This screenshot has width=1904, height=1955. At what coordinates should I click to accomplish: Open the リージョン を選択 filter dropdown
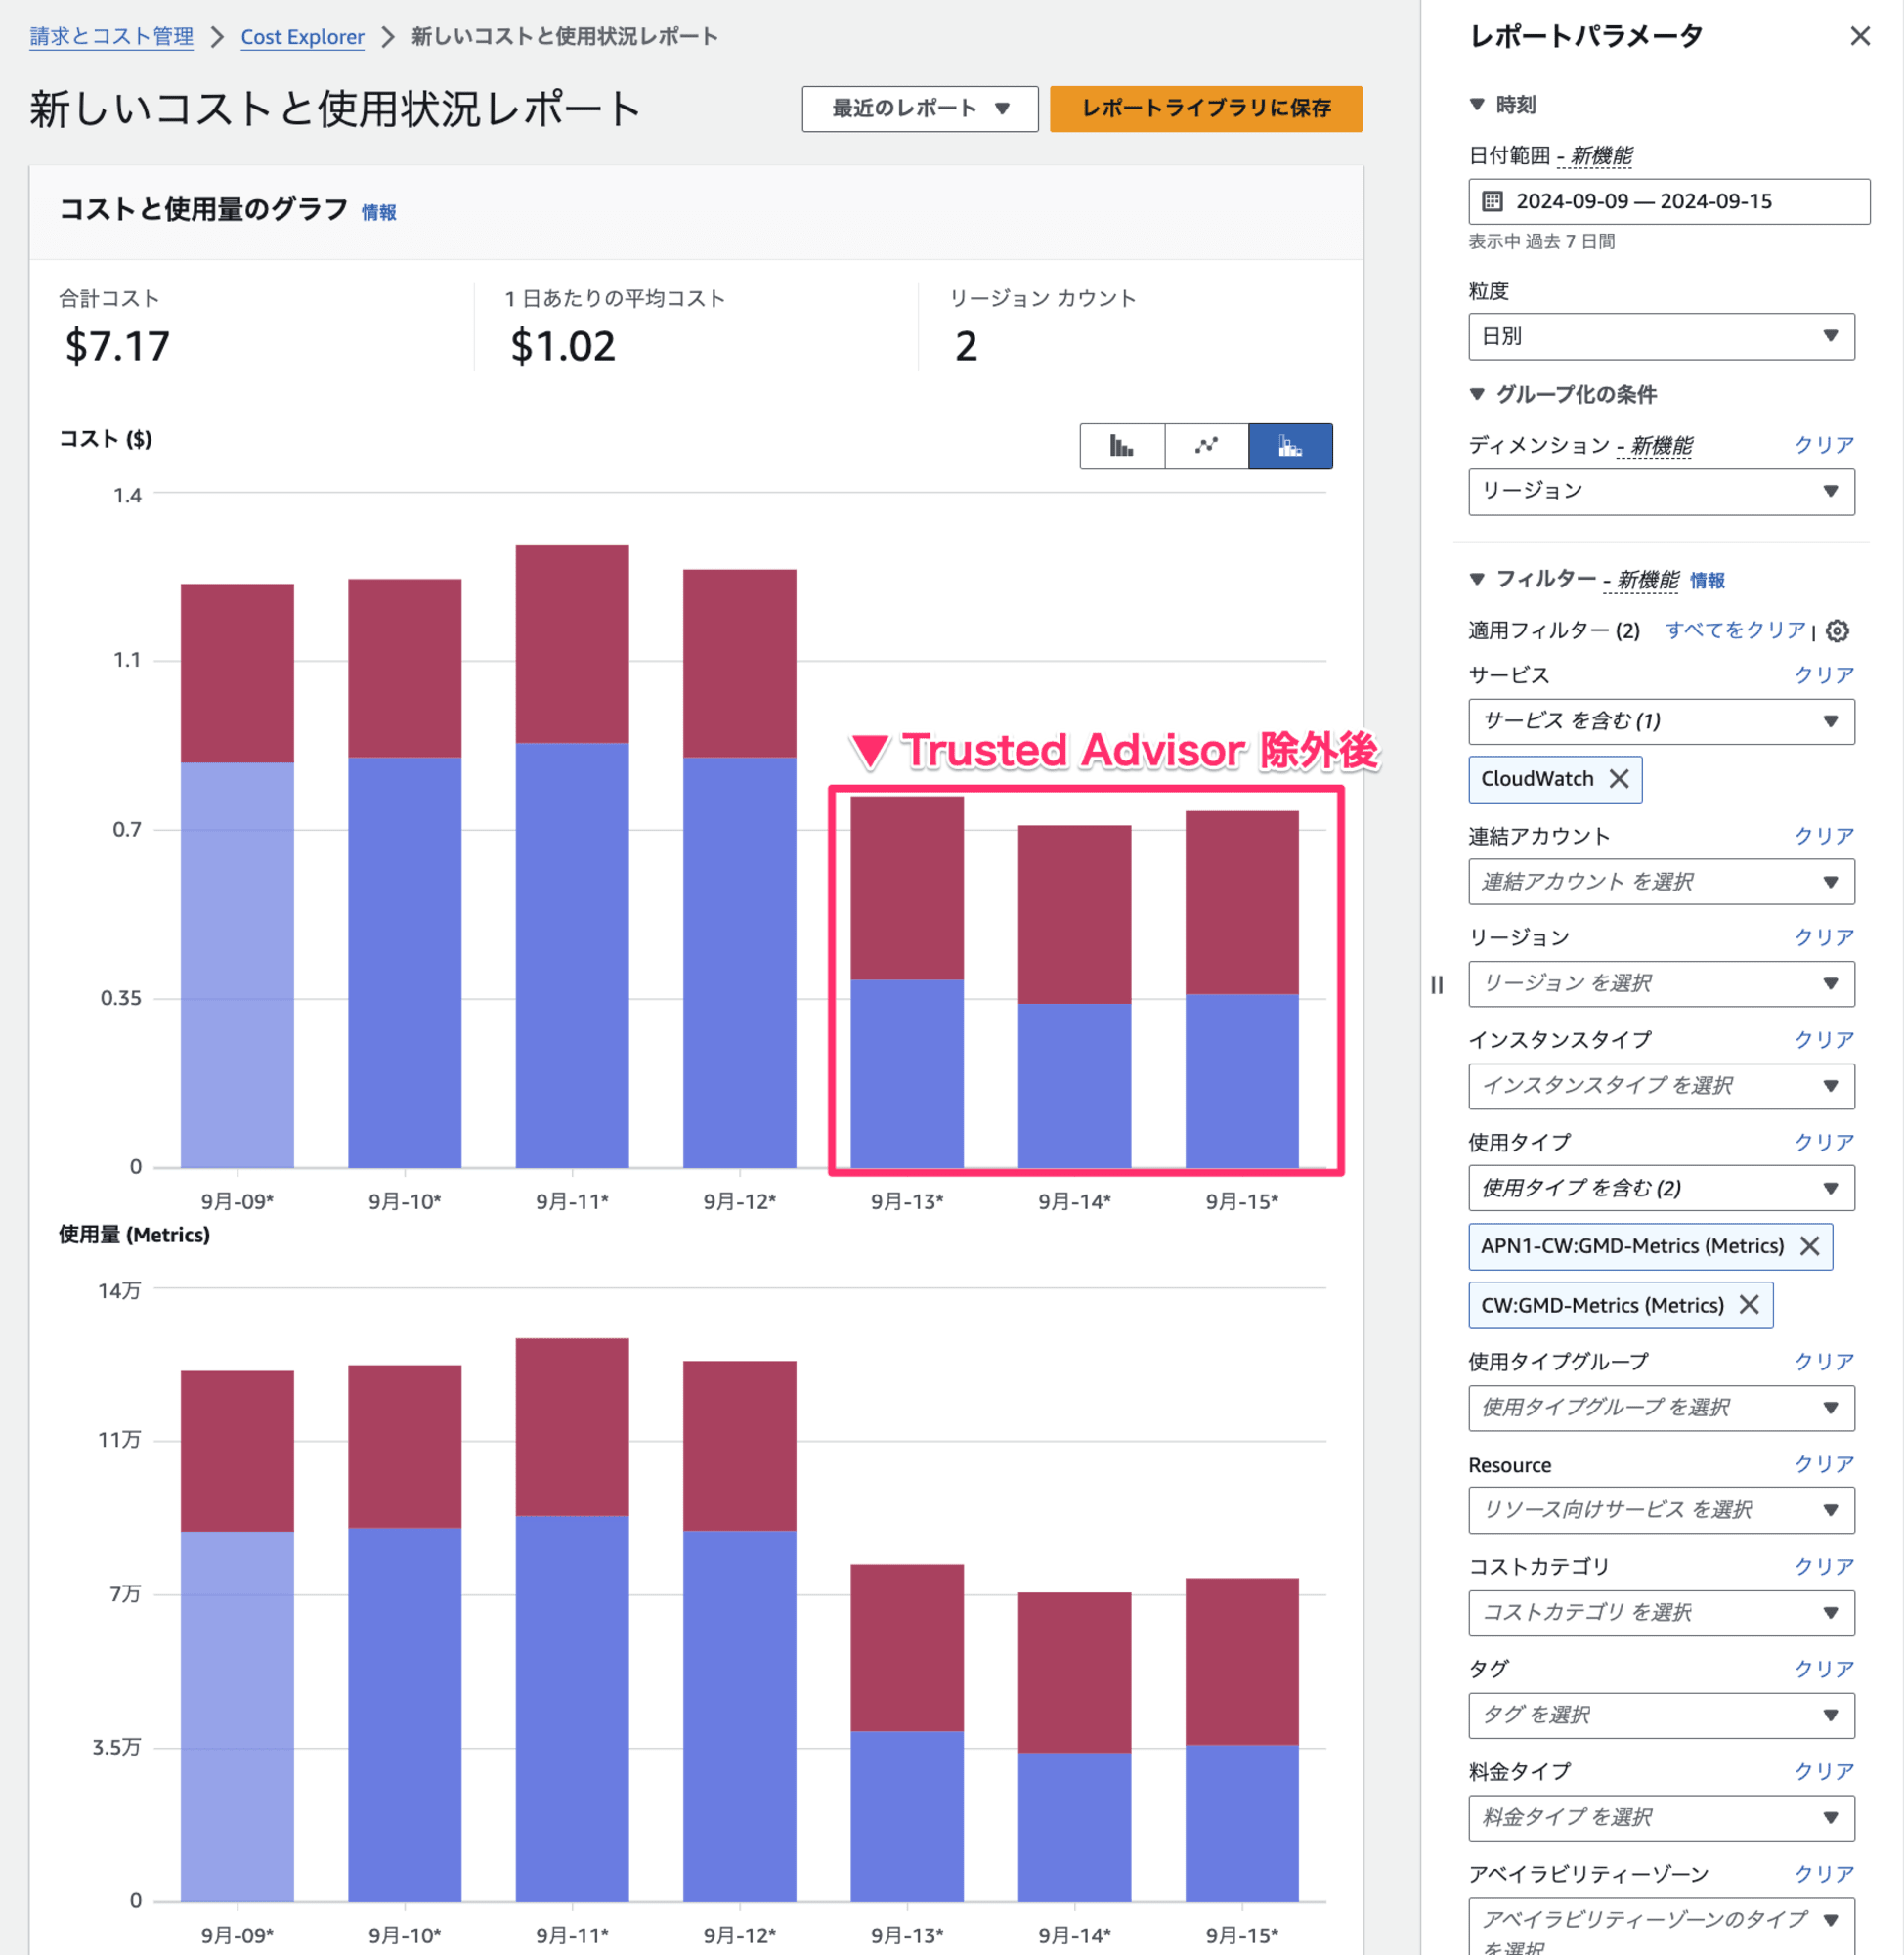click(x=1661, y=984)
